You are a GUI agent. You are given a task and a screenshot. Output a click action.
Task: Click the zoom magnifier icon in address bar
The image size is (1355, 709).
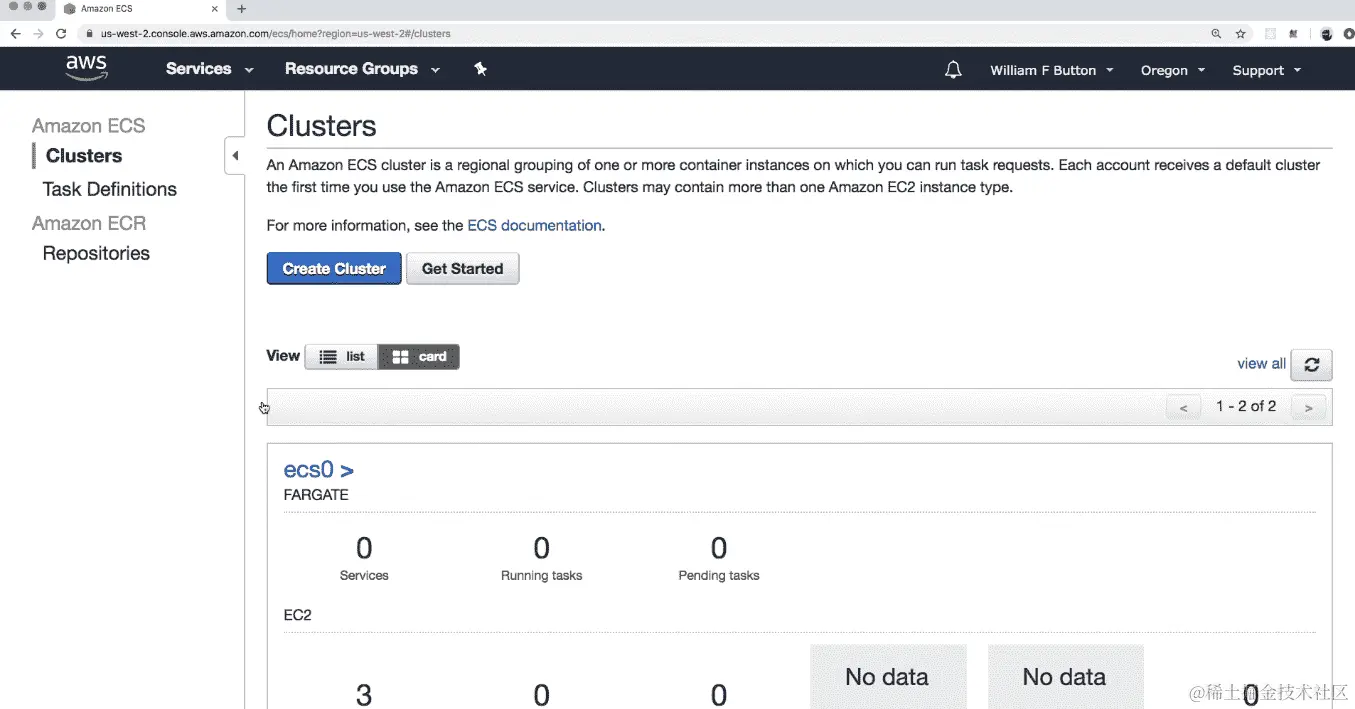1216,33
